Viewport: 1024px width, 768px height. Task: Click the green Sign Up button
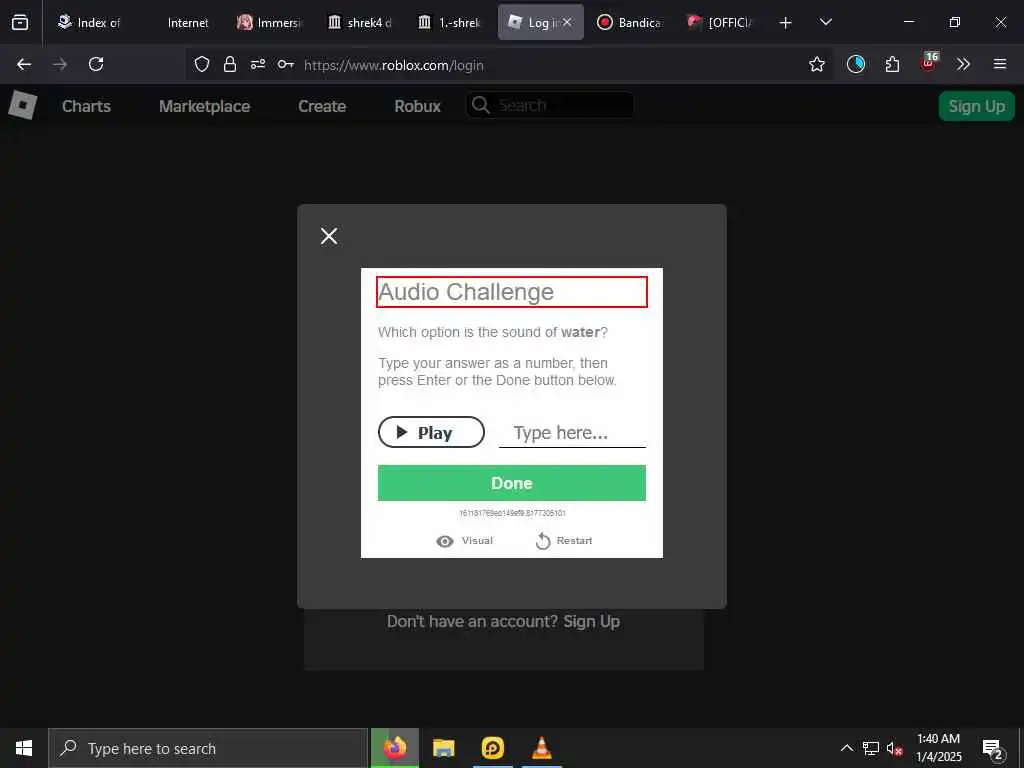pos(976,106)
